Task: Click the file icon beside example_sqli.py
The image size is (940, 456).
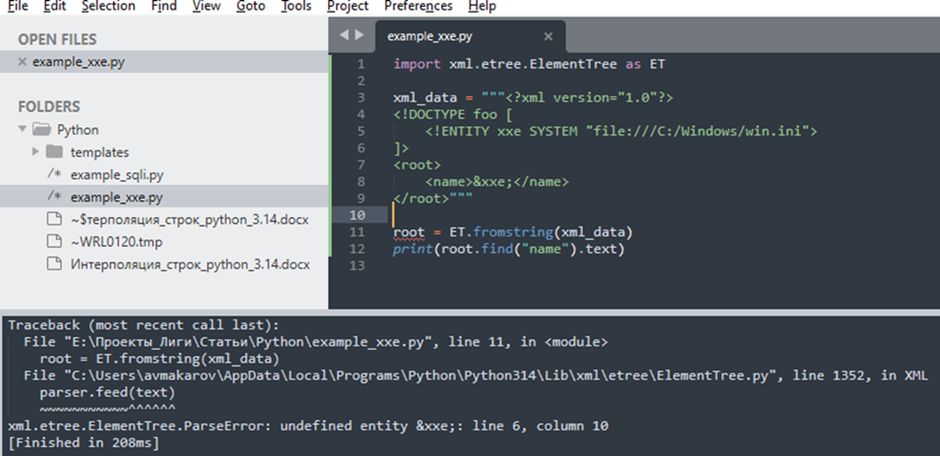Action: tap(54, 175)
